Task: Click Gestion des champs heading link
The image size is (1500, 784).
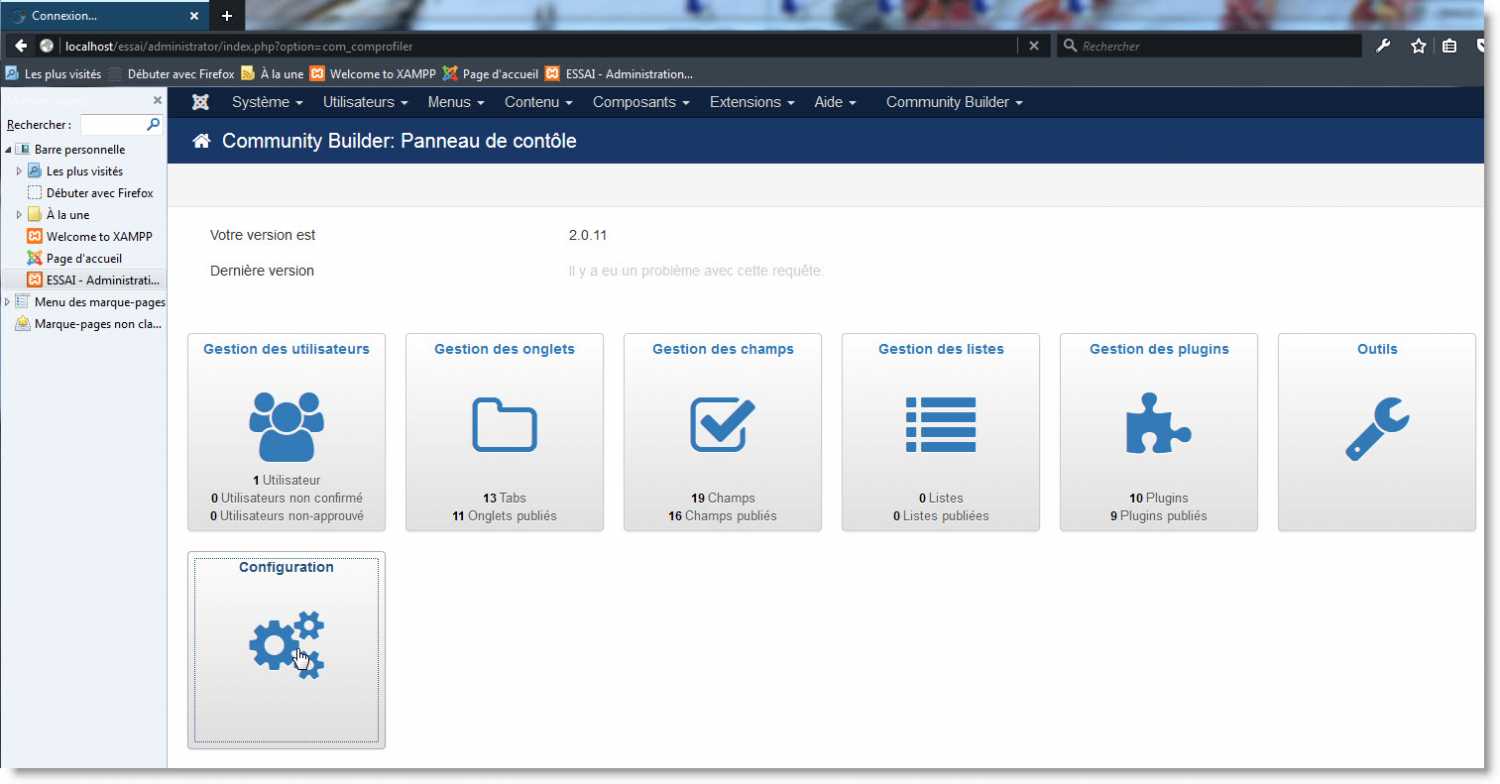Action: click(x=723, y=349)
